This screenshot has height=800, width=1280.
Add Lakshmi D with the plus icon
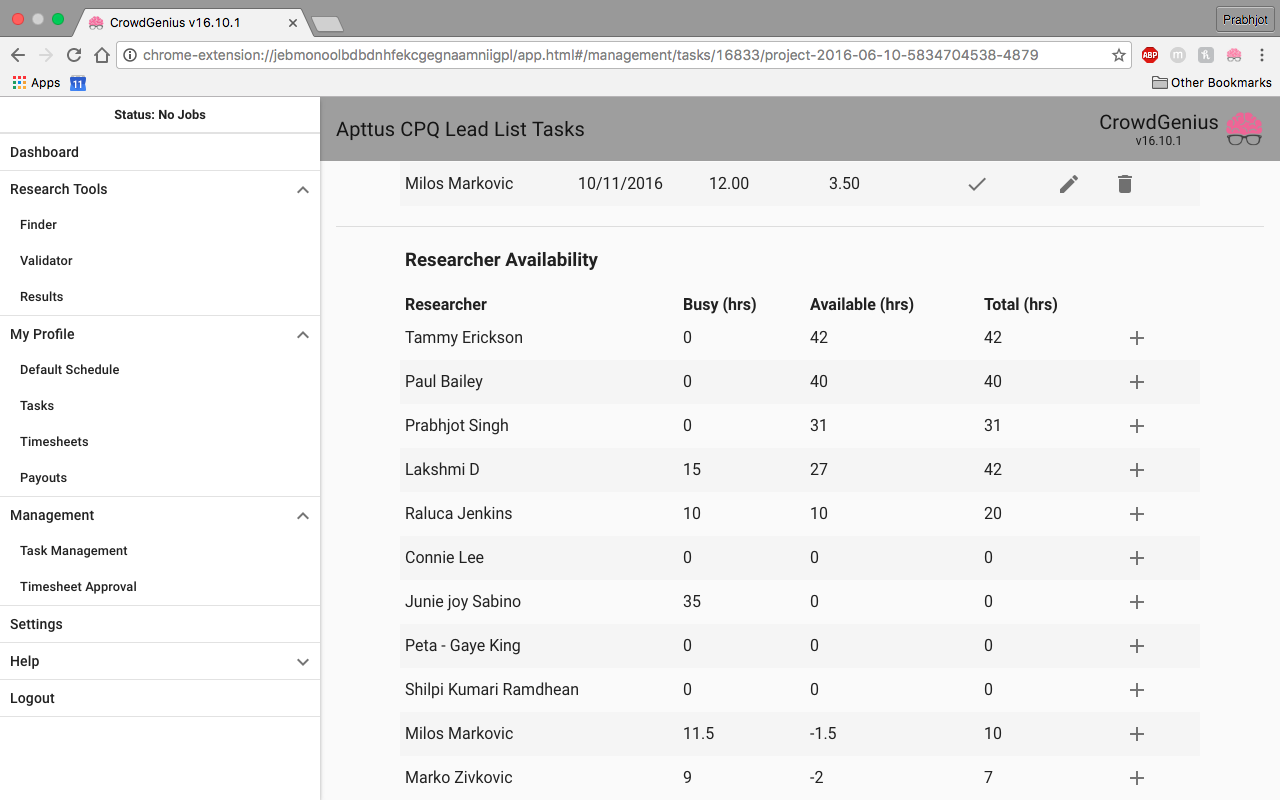(x=1136, y=470)
